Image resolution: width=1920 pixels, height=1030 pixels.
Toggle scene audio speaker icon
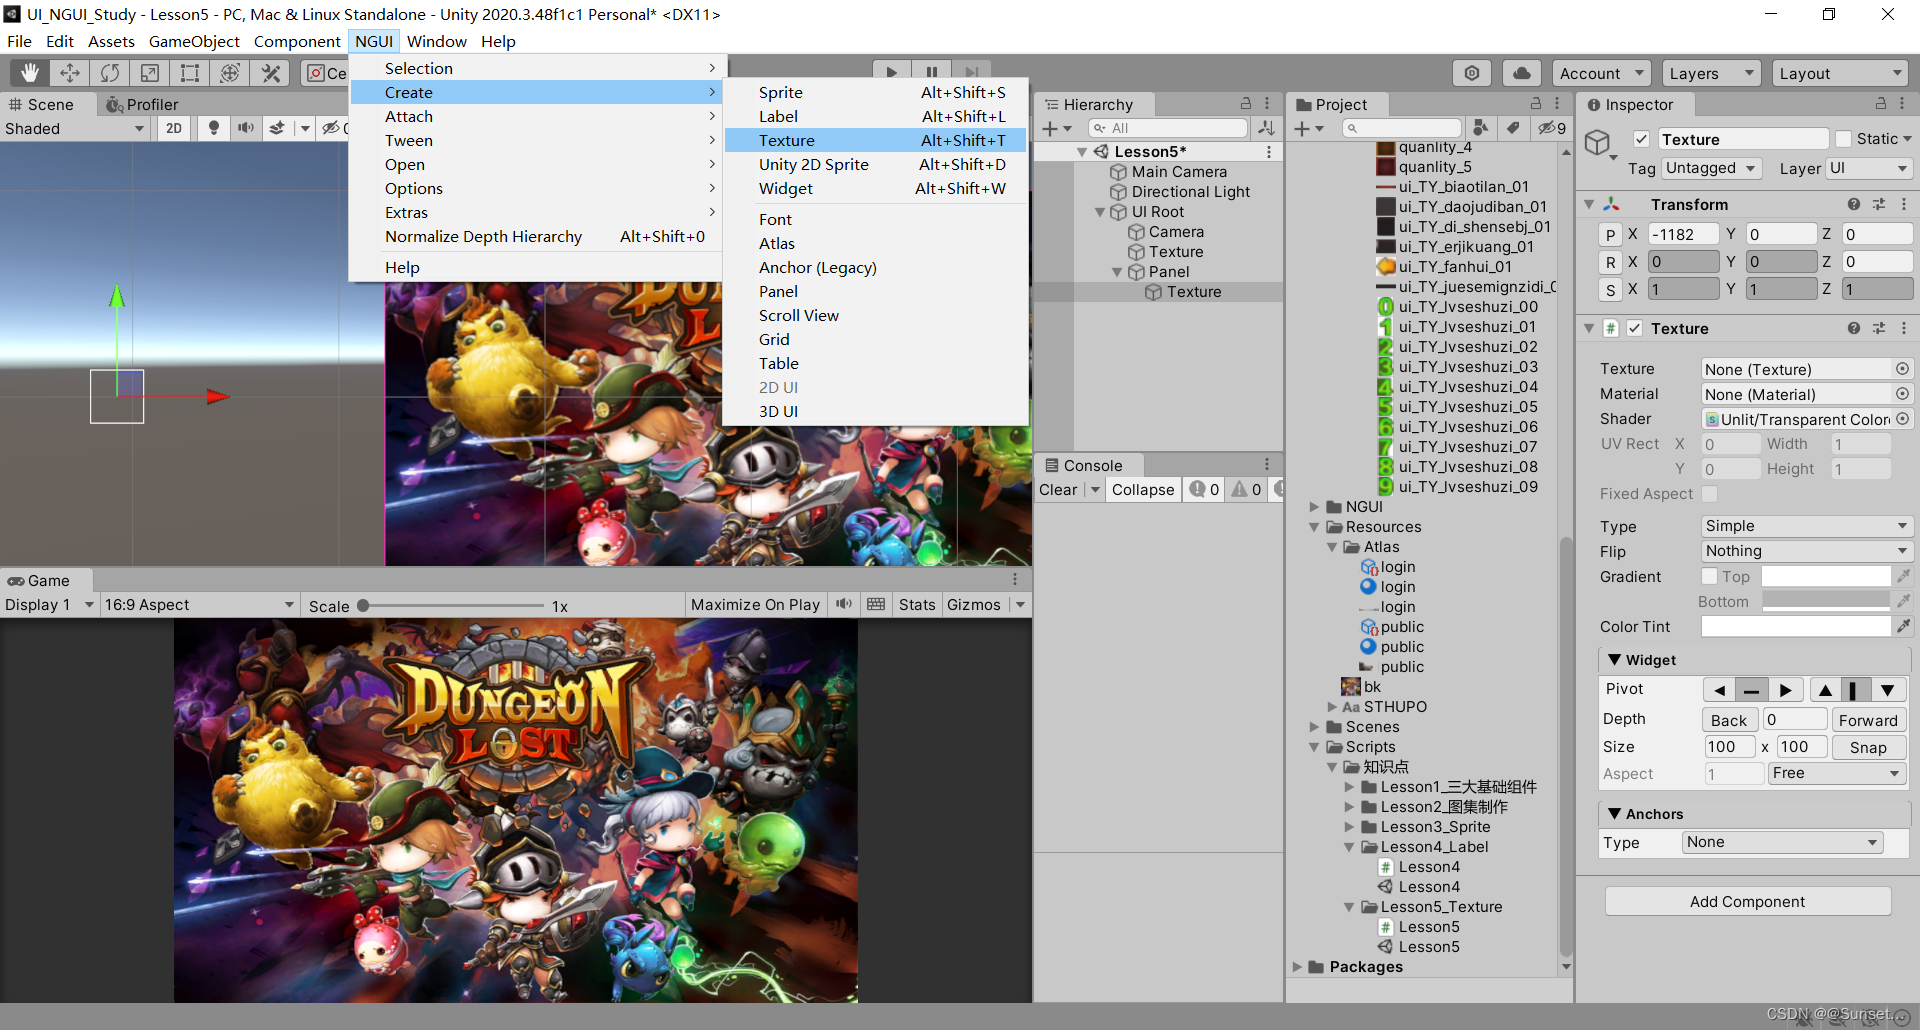pyautogui.click(x=245, y=128)
